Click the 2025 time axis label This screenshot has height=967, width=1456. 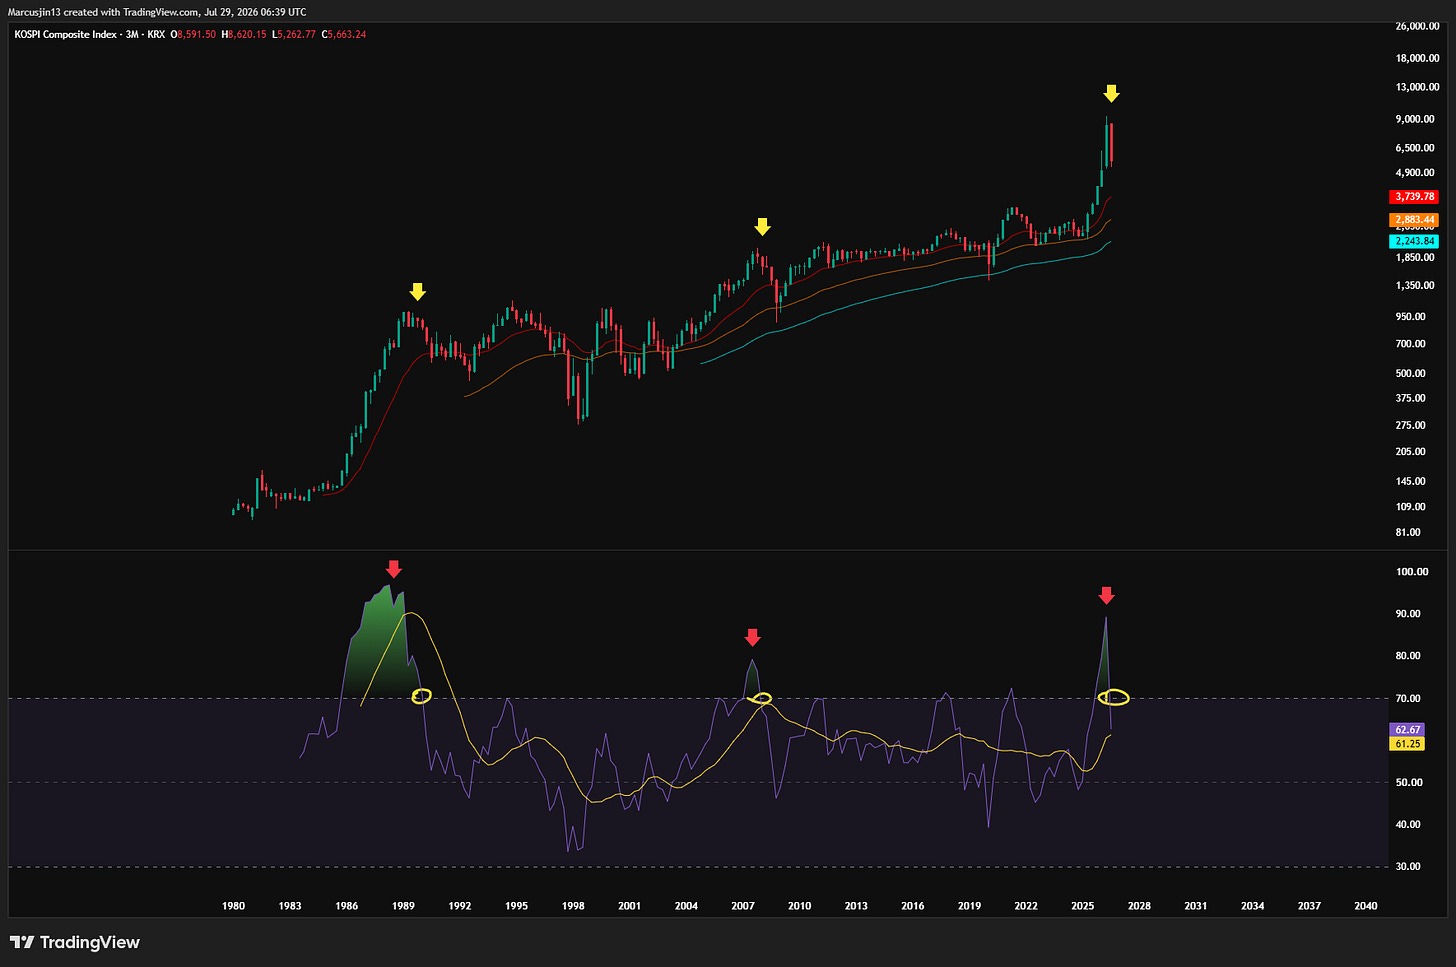pyautogui.click(x=1083, y=906)
